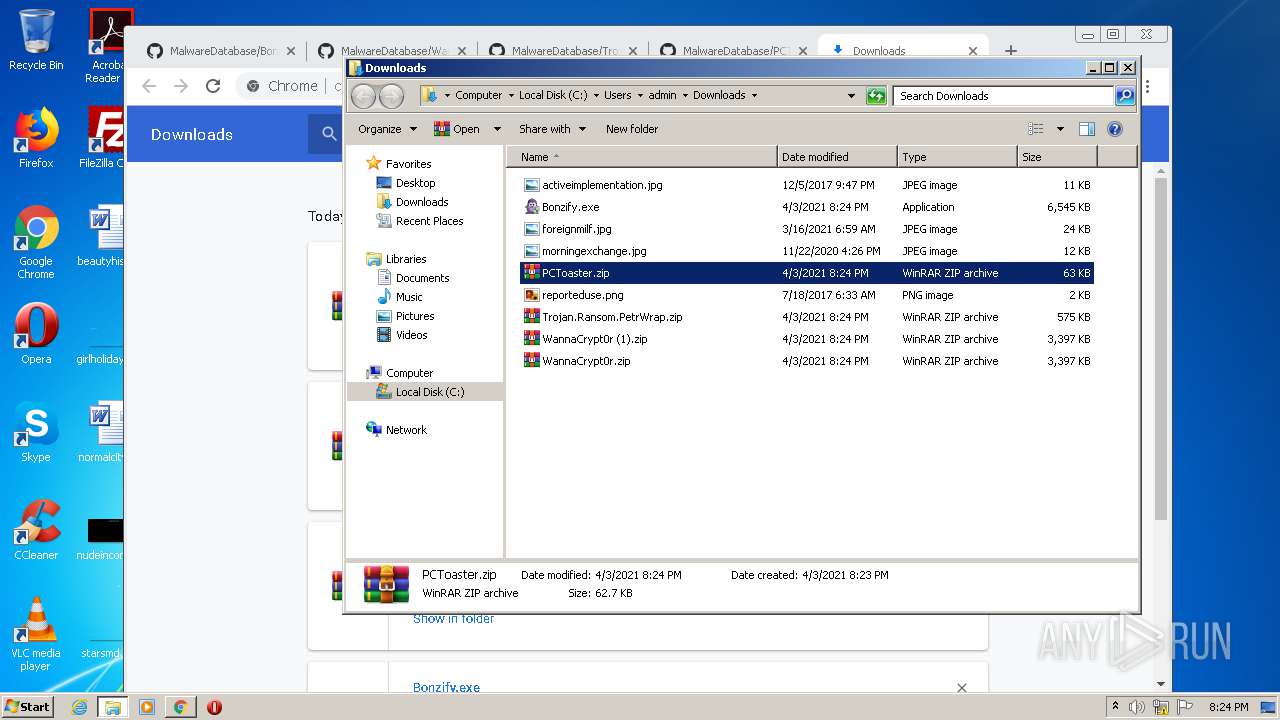
Task: Open the Share with dropdown
Action: 552,129
